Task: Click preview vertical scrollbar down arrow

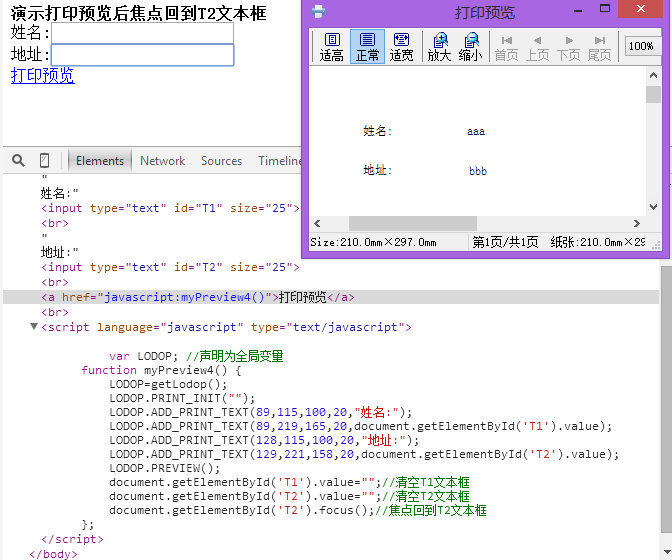Action: (x=653, y=207)
